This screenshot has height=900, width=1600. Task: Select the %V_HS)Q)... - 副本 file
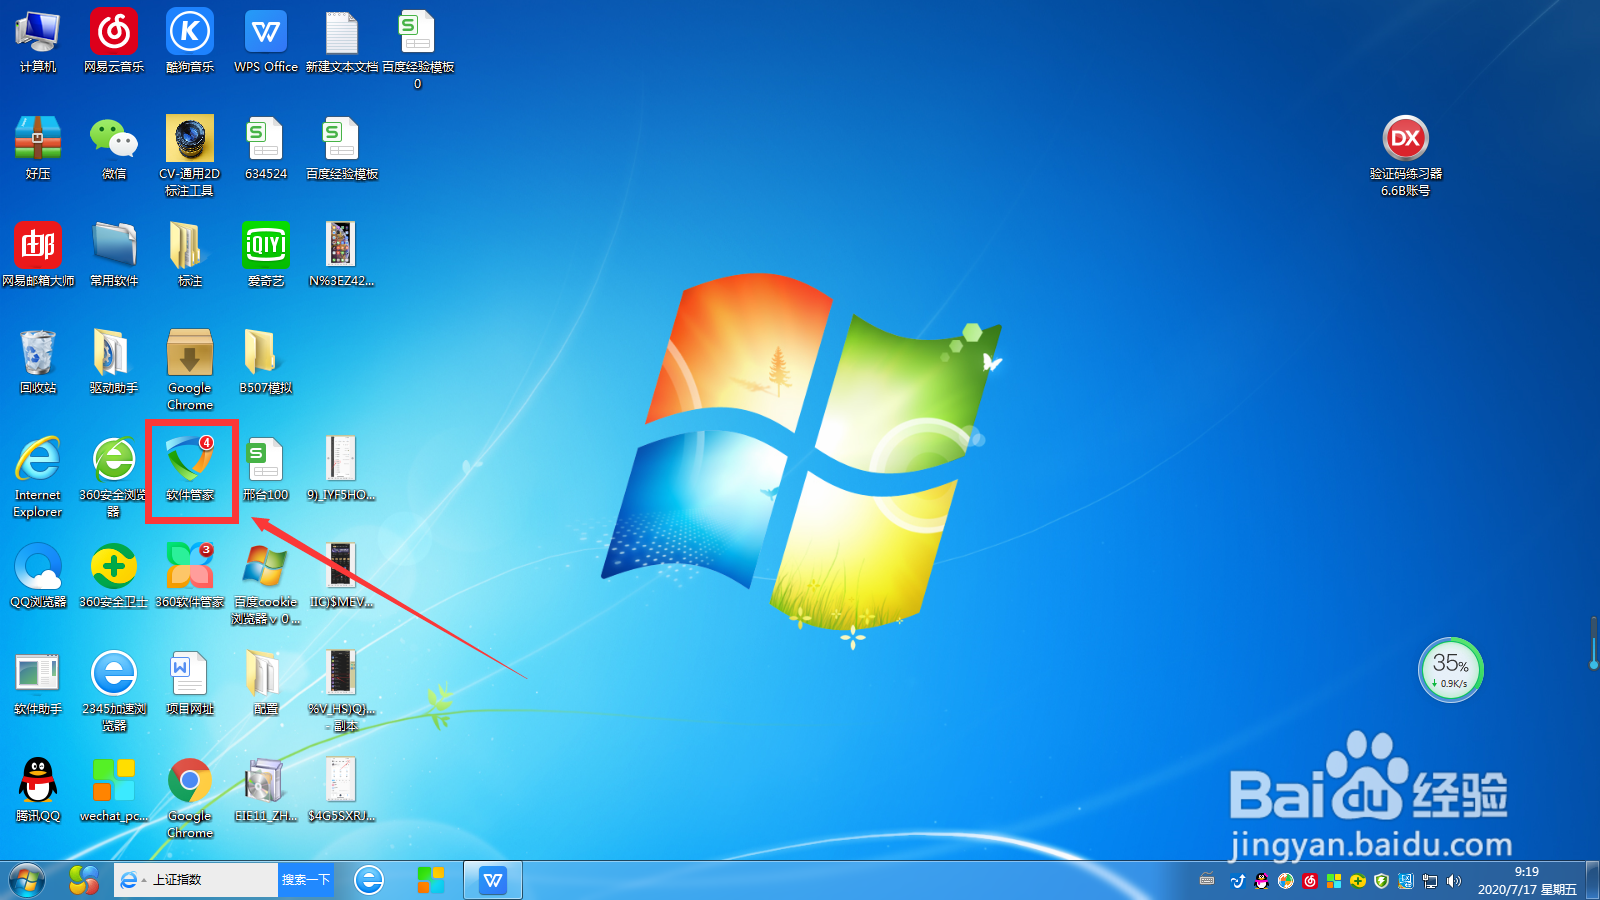point(341,691)
